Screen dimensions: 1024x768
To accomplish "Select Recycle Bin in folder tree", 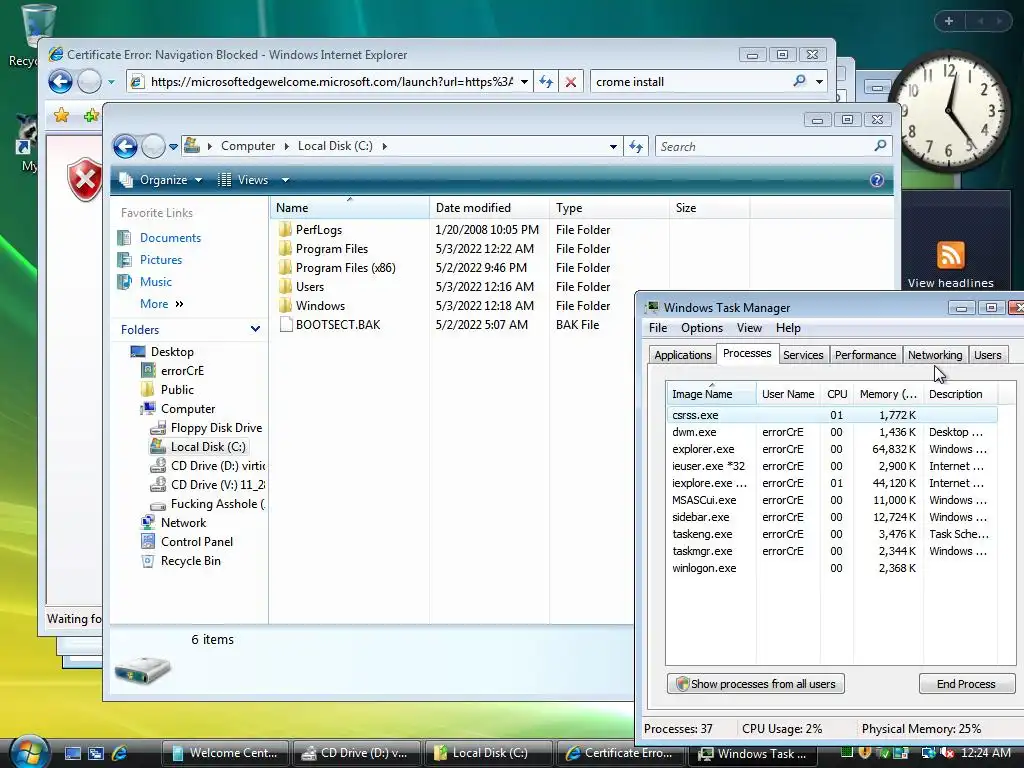I will tap(191, 560).
